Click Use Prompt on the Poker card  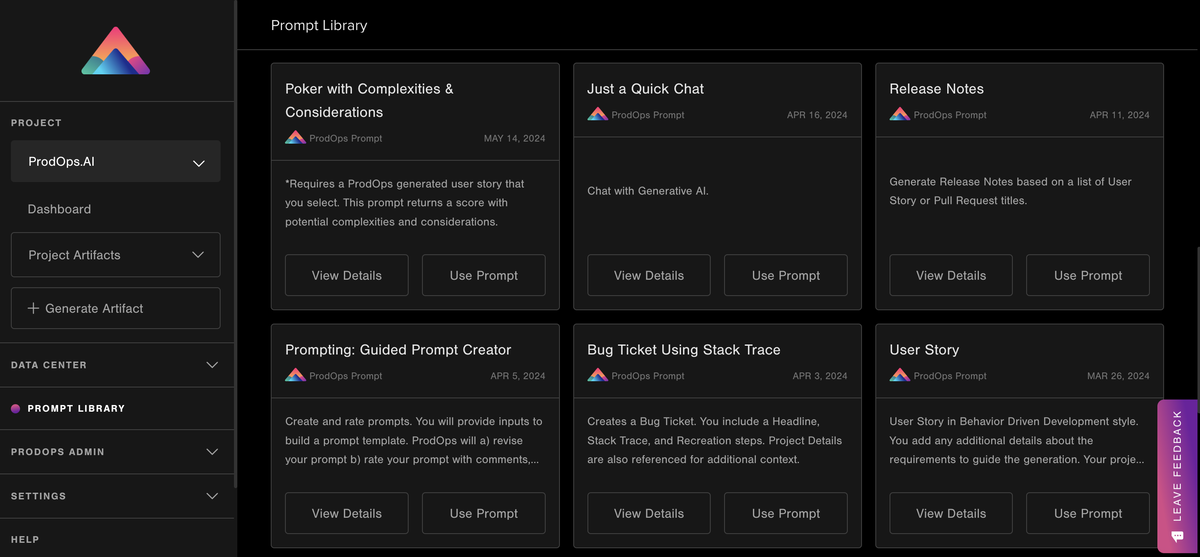pyautogui.click(x=484, y=275)
